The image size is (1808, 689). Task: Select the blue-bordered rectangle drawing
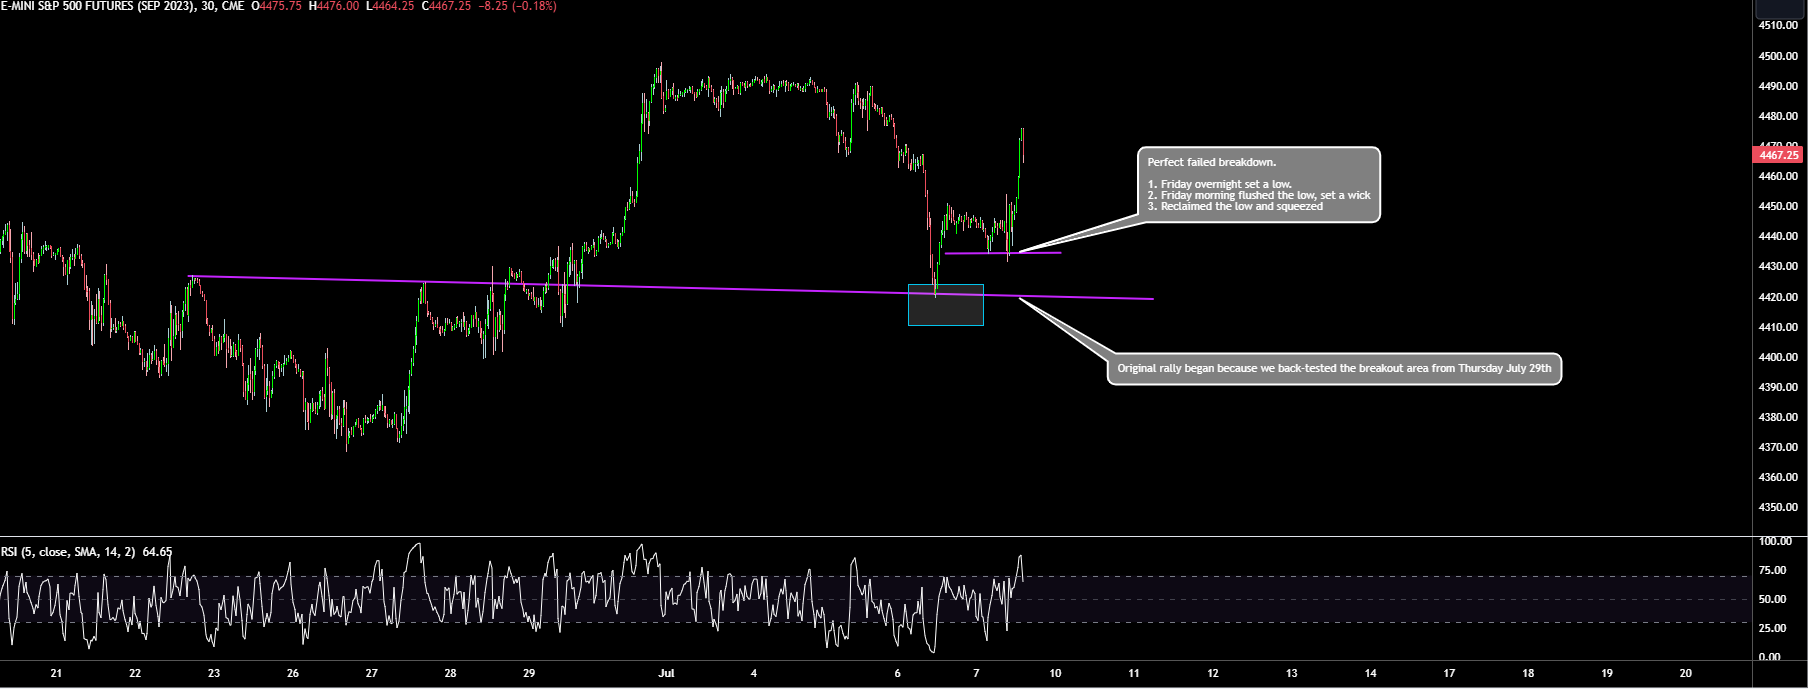point(945,305)
